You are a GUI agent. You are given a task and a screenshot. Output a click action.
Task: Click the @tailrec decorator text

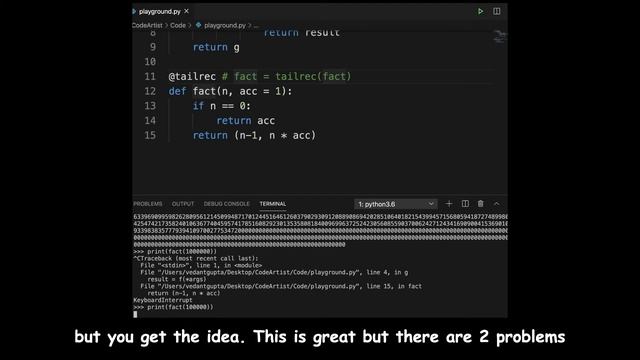192,76
